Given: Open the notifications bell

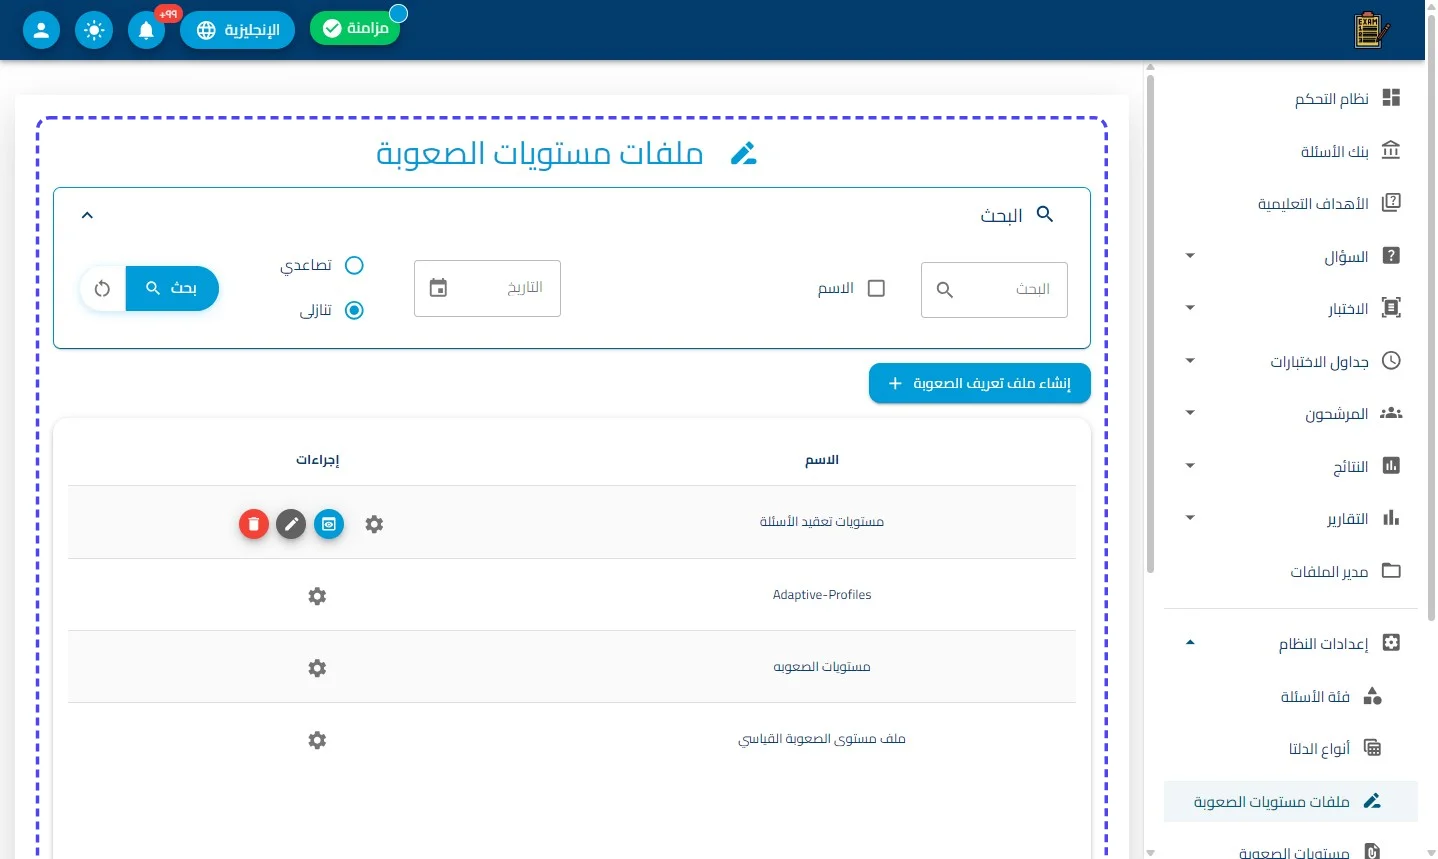Looking at the screenshot, I should point(146,30).
